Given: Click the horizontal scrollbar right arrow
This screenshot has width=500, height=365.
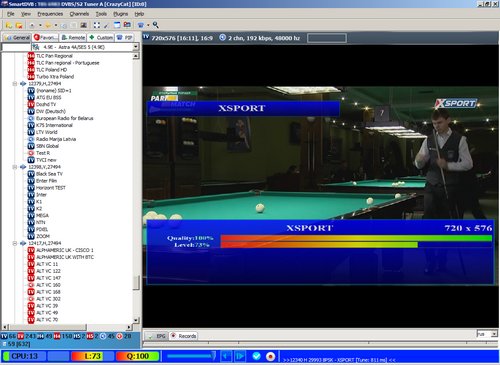Looking at the screenshot, I should [x=129, y=327].
